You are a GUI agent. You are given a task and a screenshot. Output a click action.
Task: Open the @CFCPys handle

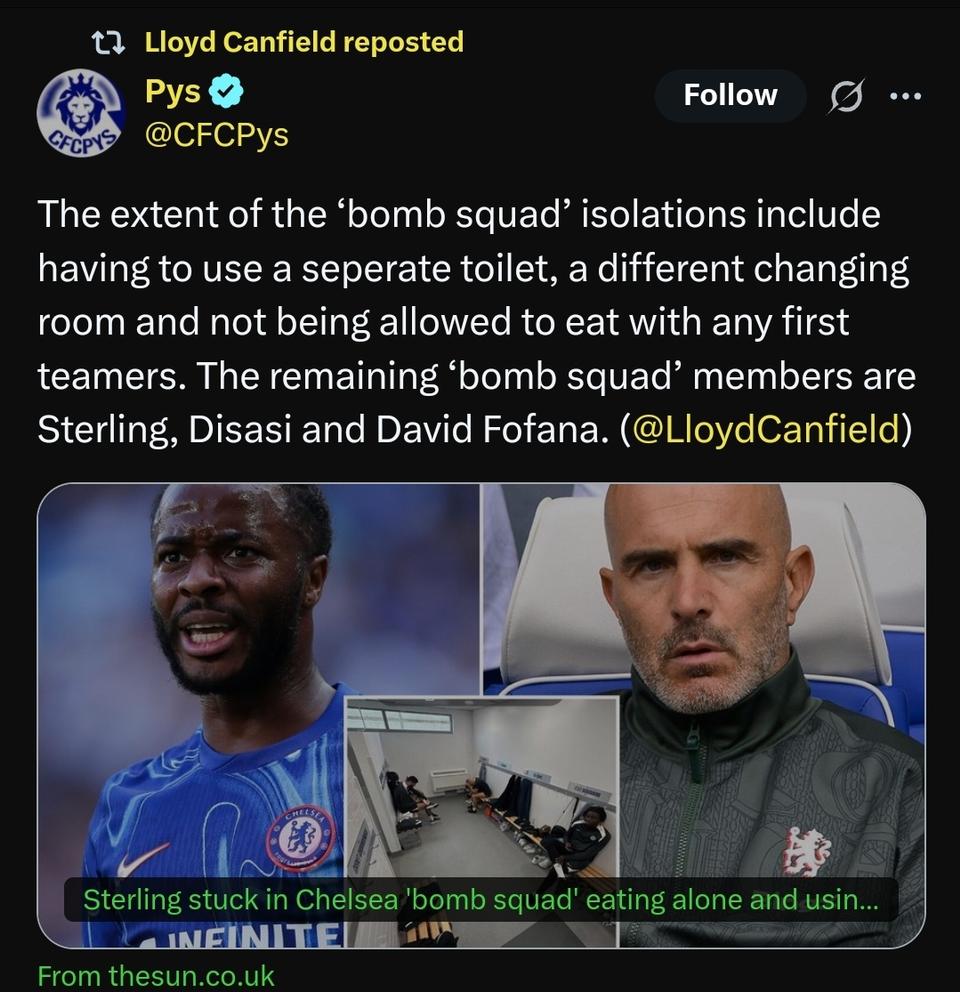pyautogui.click(x=217, y=135)
